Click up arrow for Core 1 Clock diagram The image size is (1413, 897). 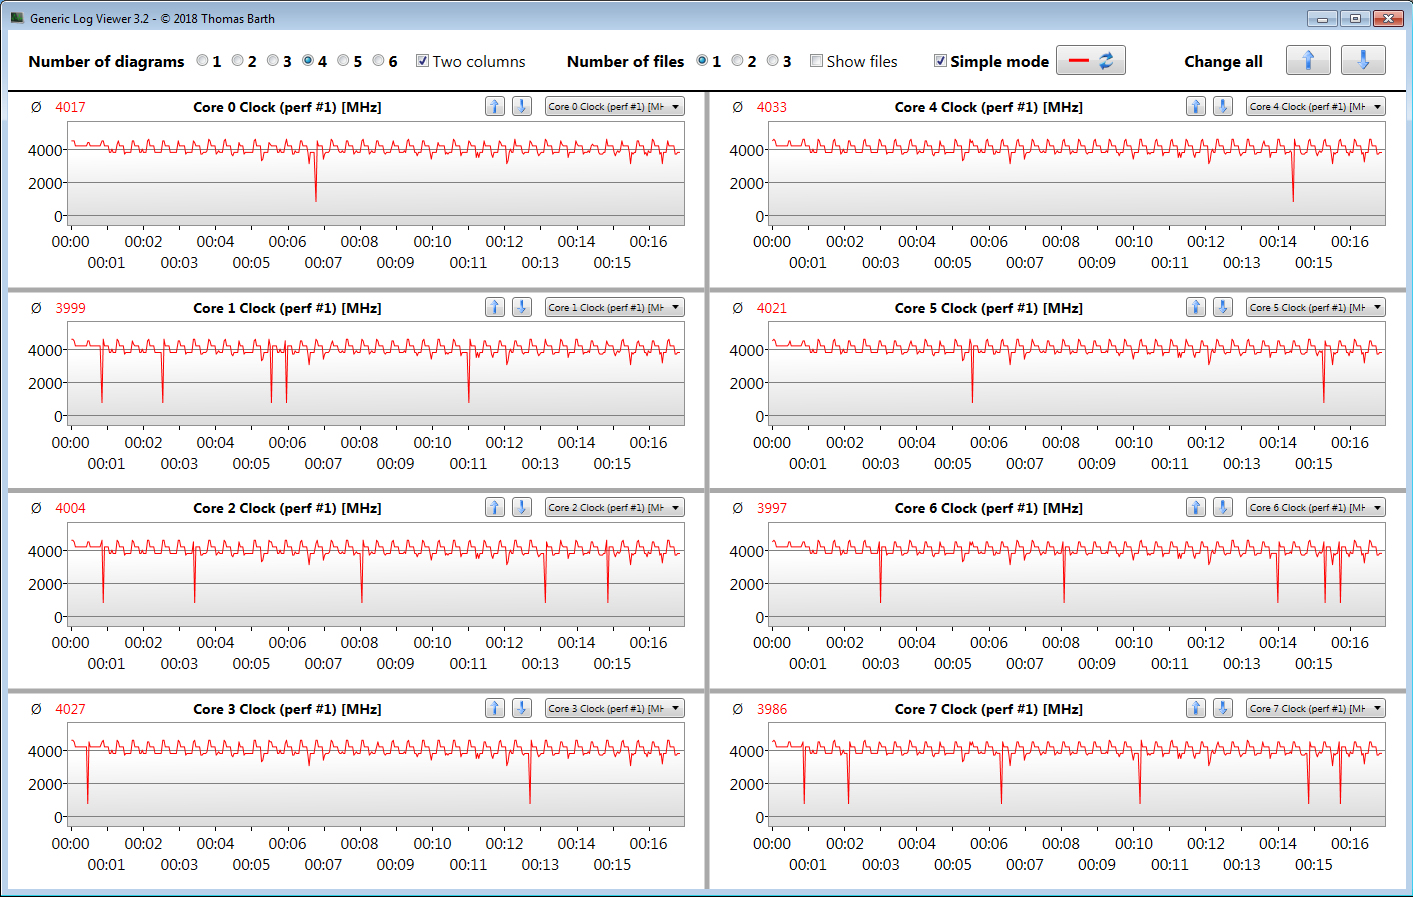pos(495,307)
